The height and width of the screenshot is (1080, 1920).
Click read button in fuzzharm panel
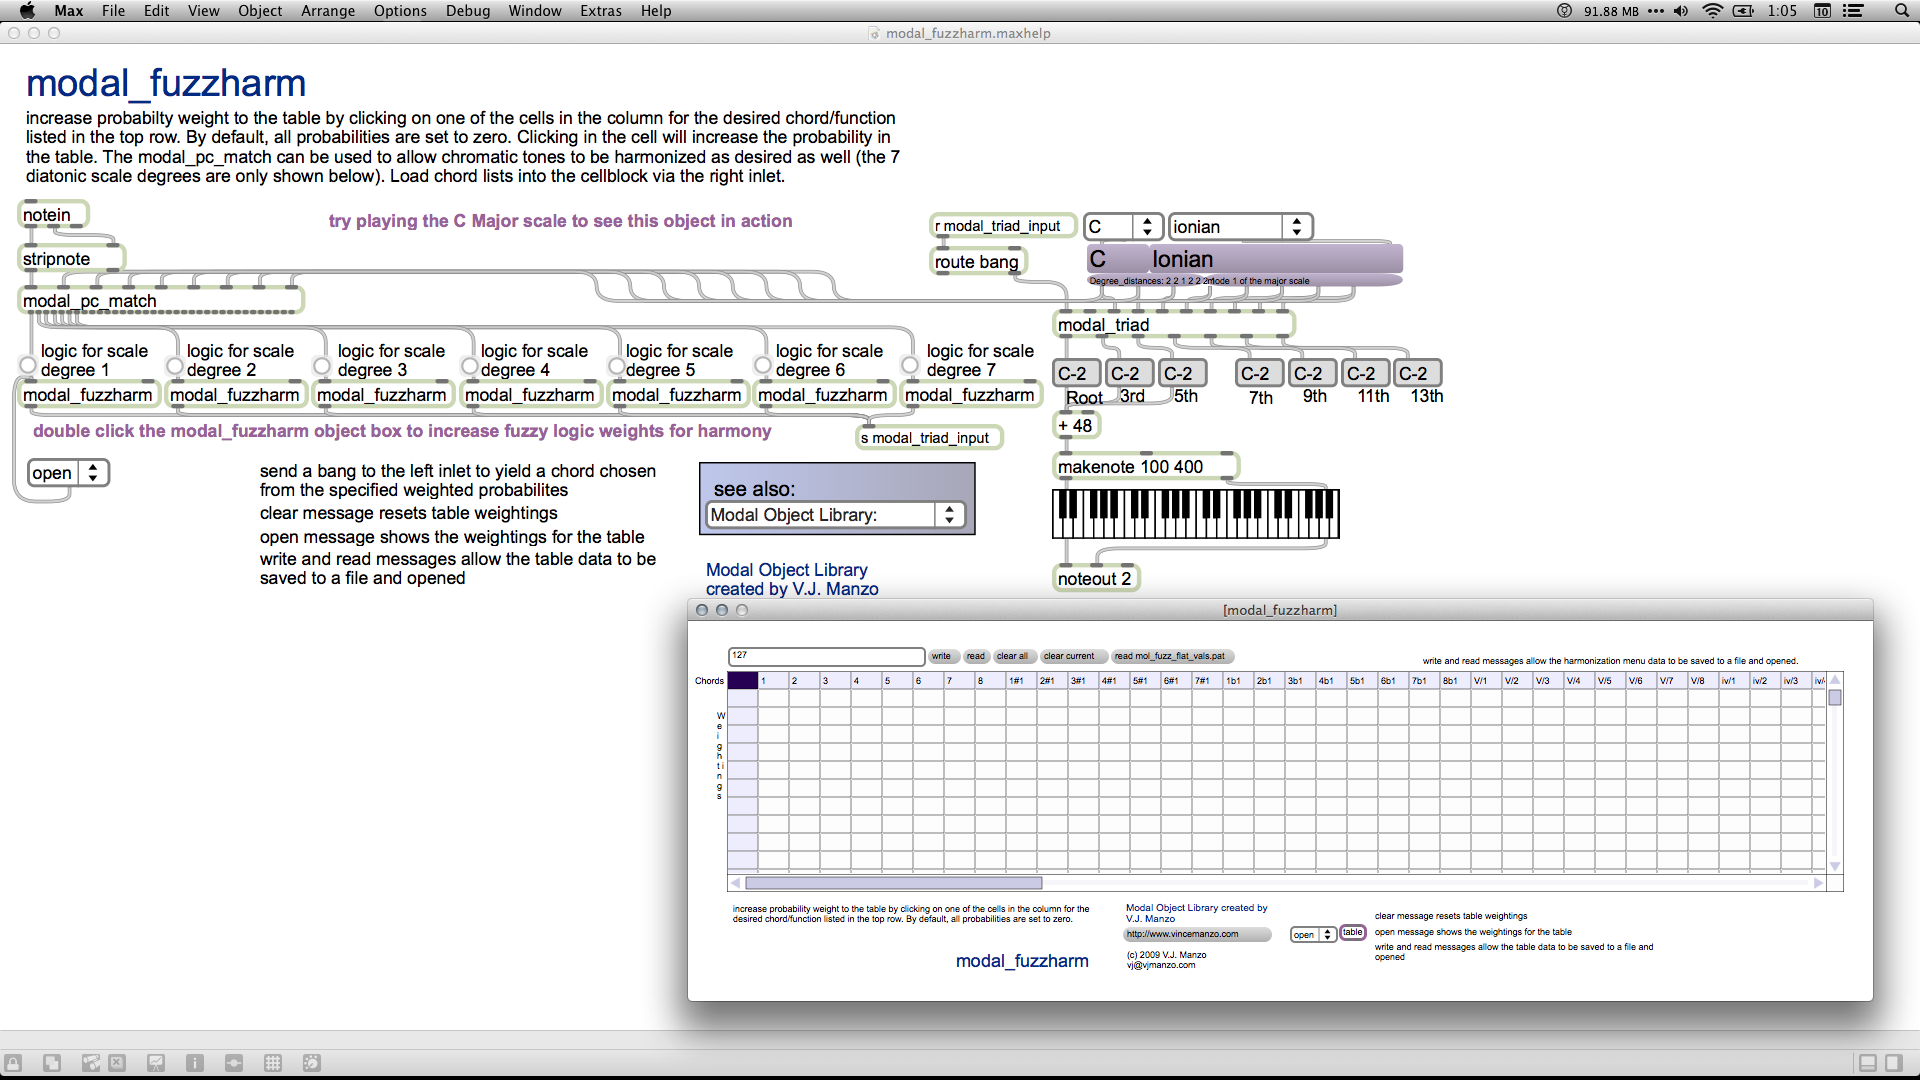tap(975, 655)
